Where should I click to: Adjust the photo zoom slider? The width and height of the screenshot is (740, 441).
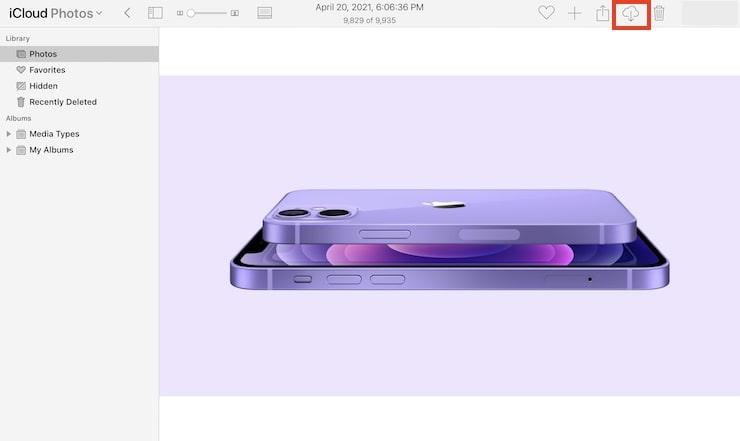click(207, 13)
